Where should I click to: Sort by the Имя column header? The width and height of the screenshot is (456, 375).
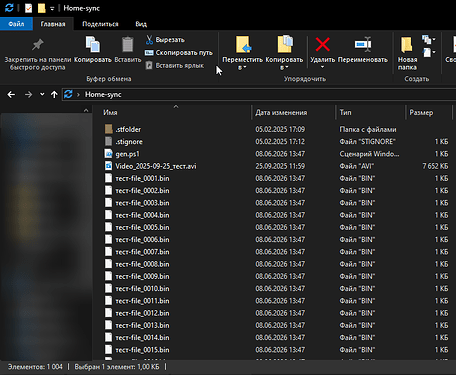(x=110, y=113)
